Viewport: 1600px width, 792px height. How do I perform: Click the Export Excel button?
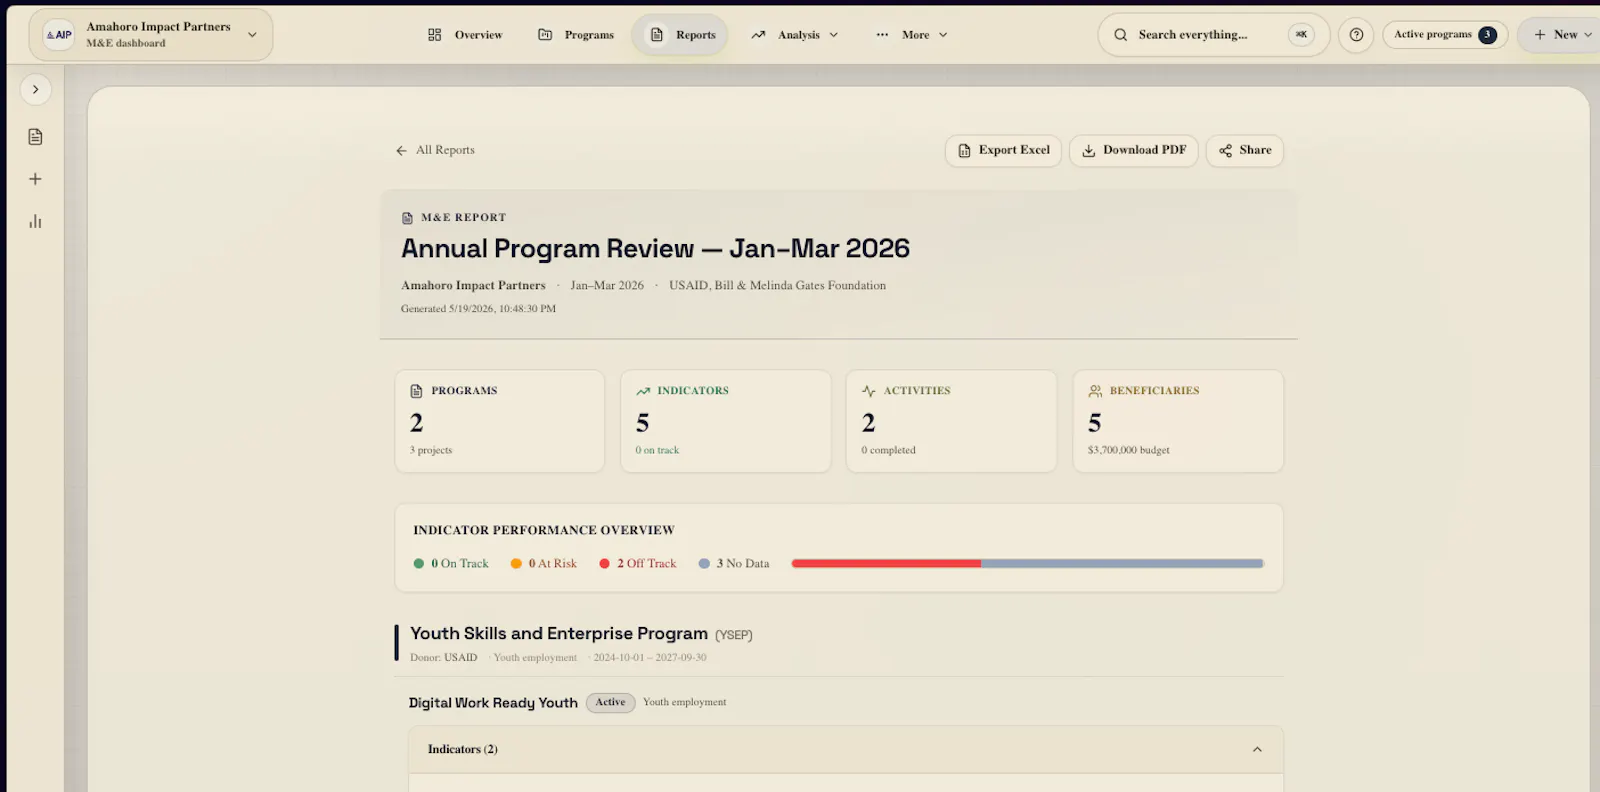tap(1003, 151)
